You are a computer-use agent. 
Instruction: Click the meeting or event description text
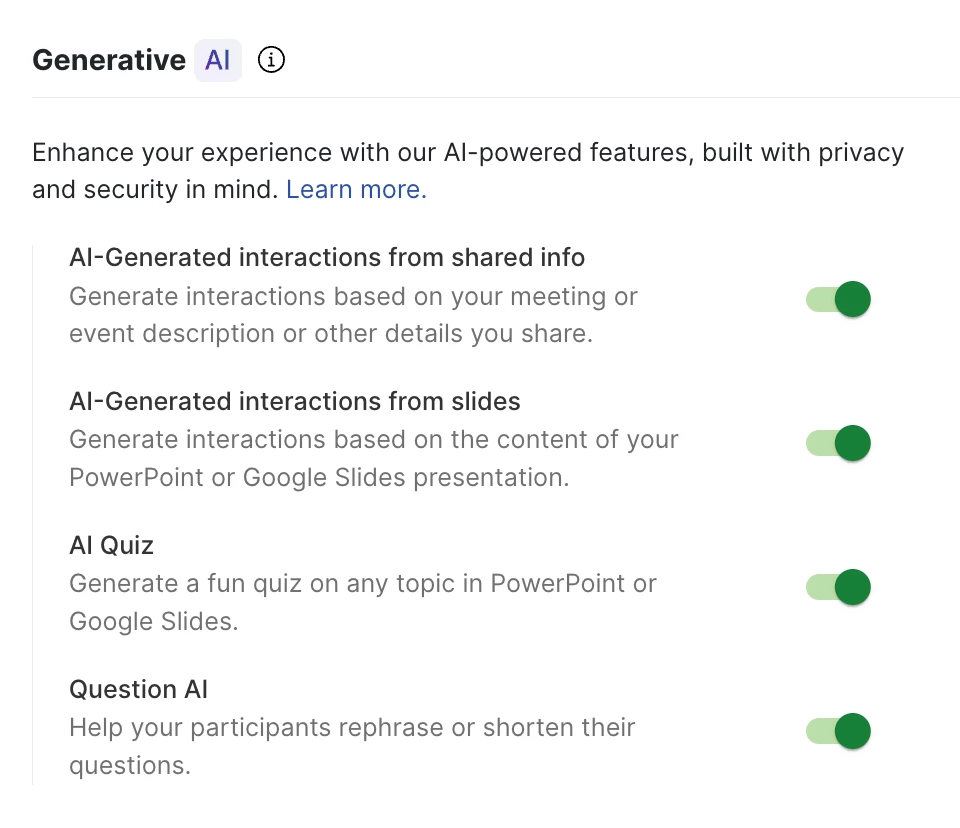tap(353, 315)
